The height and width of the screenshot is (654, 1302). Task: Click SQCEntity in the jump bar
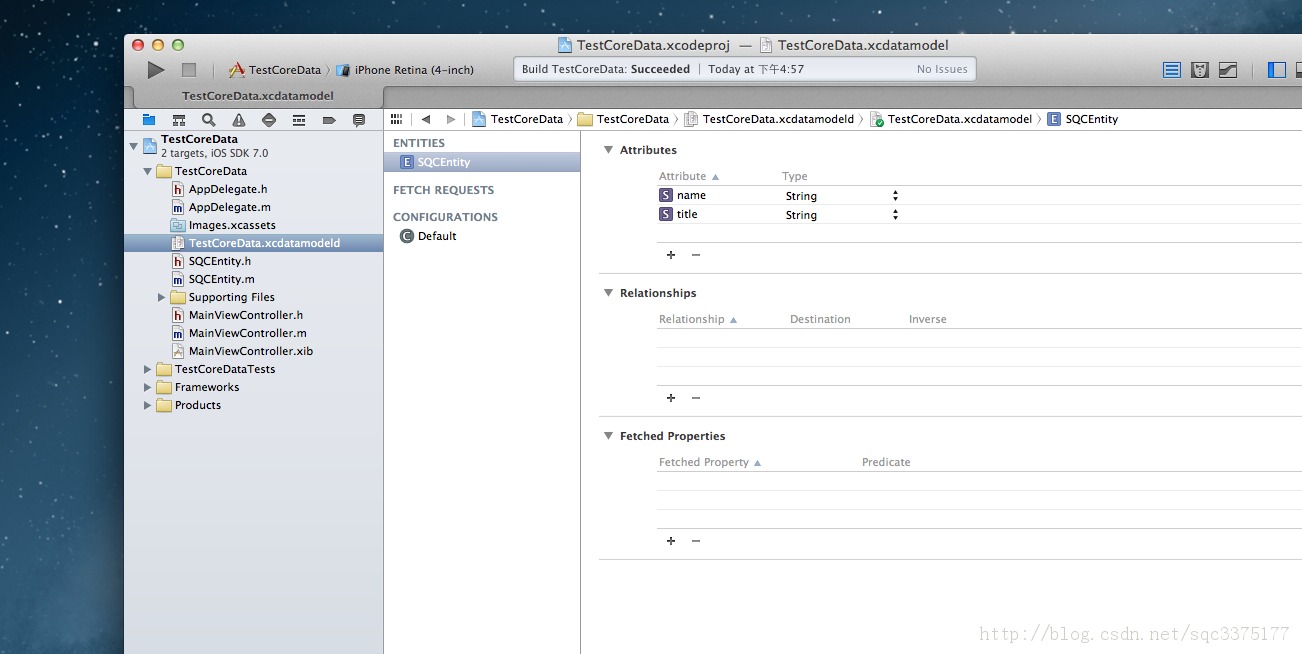pos(1083,119)
